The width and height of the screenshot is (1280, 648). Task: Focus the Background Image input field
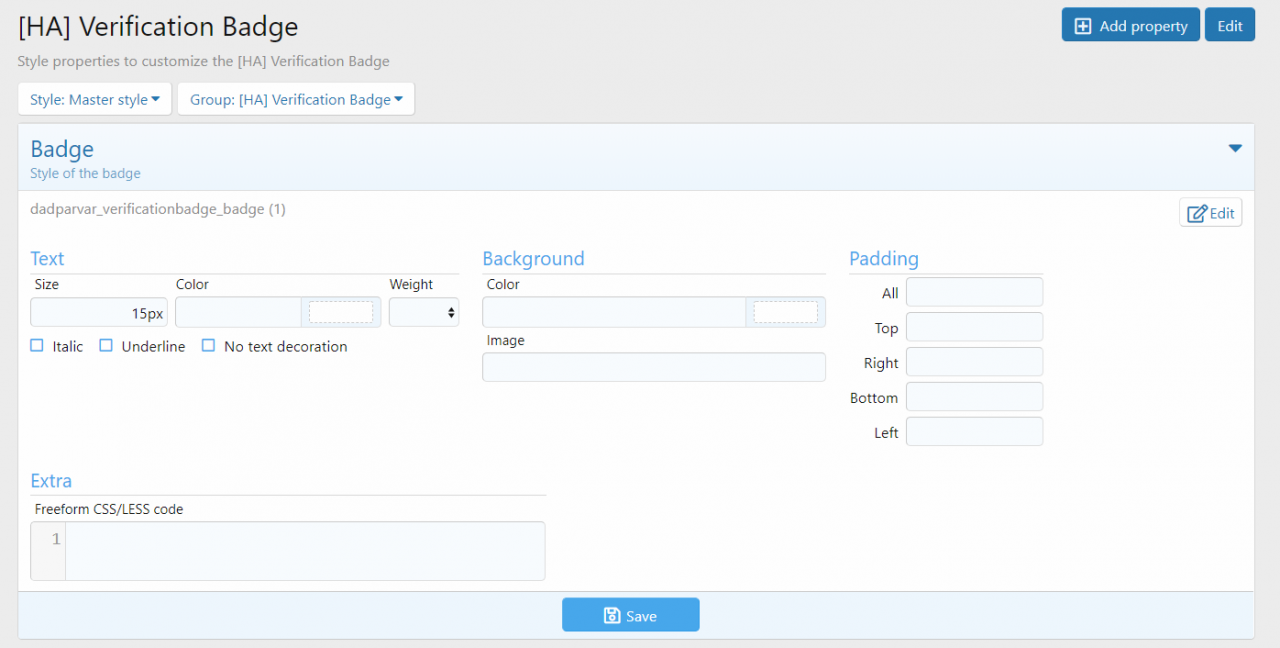(654, 367)
